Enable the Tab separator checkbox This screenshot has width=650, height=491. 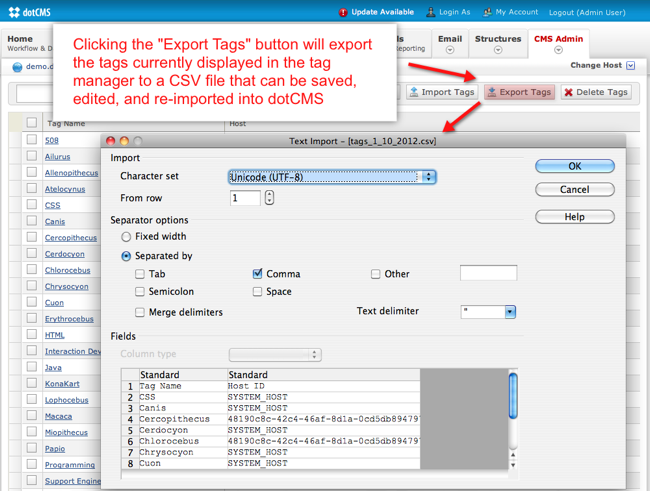pyautogui.click(x=140, y=274)
